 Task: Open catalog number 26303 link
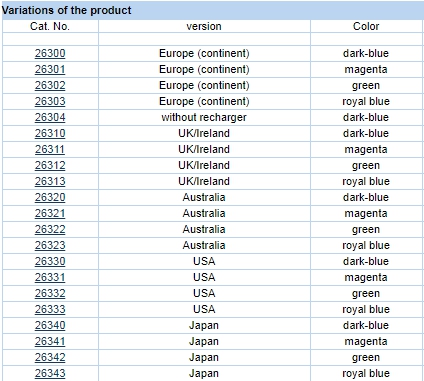click(x=50, y=101)
